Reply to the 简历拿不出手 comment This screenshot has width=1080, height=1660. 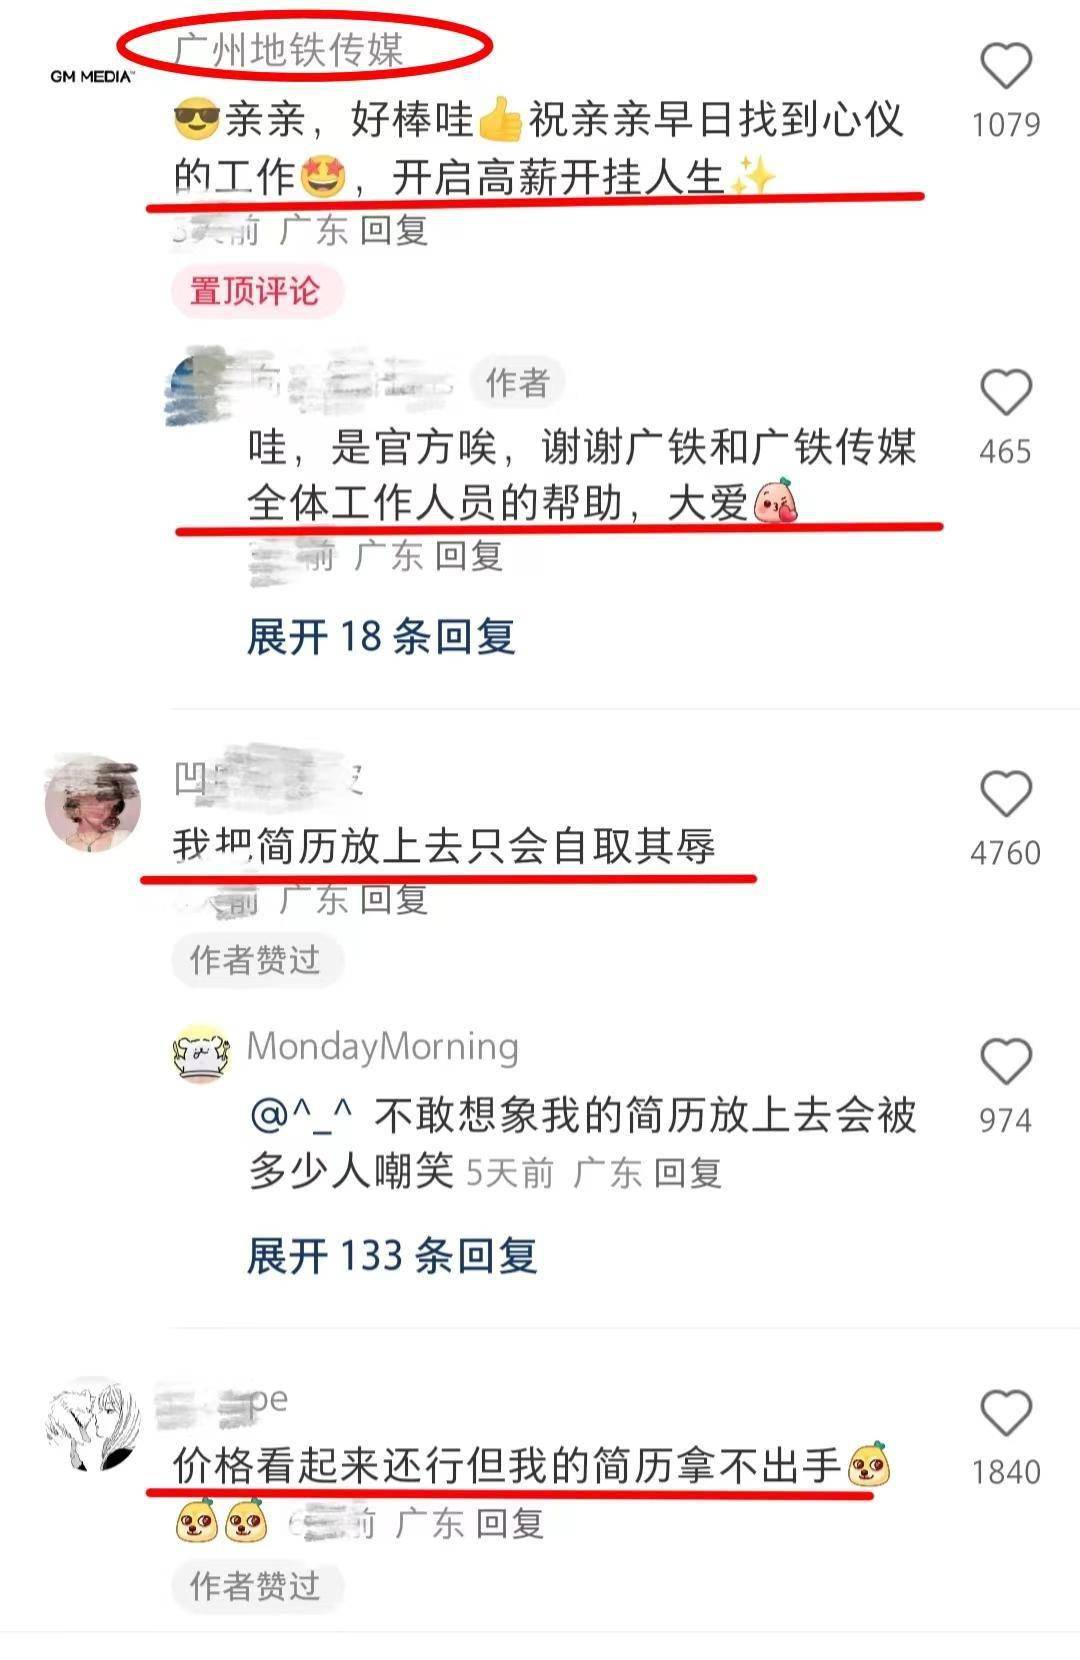[x=509, y=1524]
